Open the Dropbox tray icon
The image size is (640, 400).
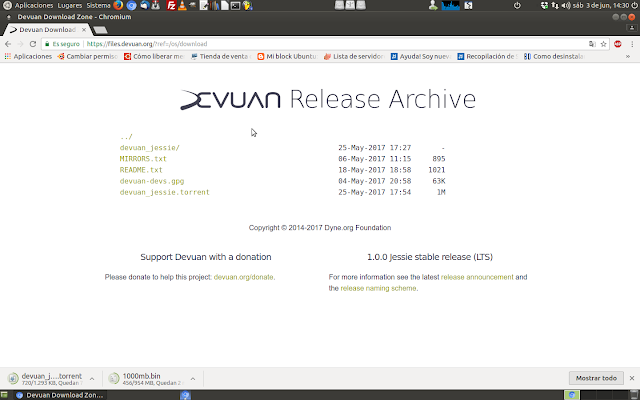544,5
